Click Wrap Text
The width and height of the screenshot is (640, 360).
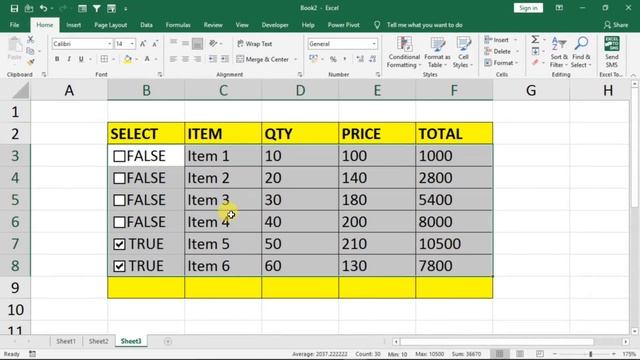pos(254,44)
